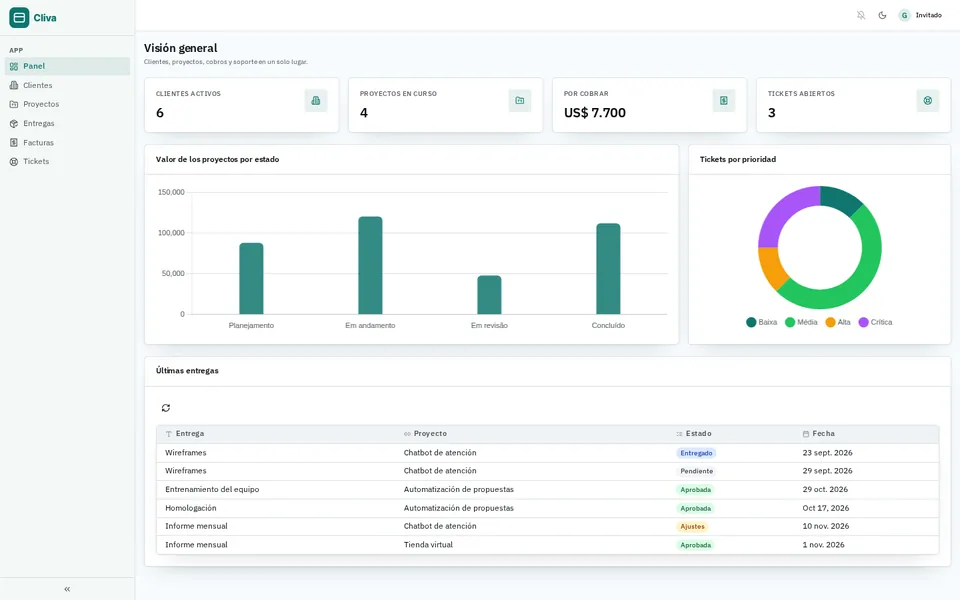Viewport: 960px width, 600px height.
Task: Click the US$ 7.700 amount
Action: pos(594,113)
